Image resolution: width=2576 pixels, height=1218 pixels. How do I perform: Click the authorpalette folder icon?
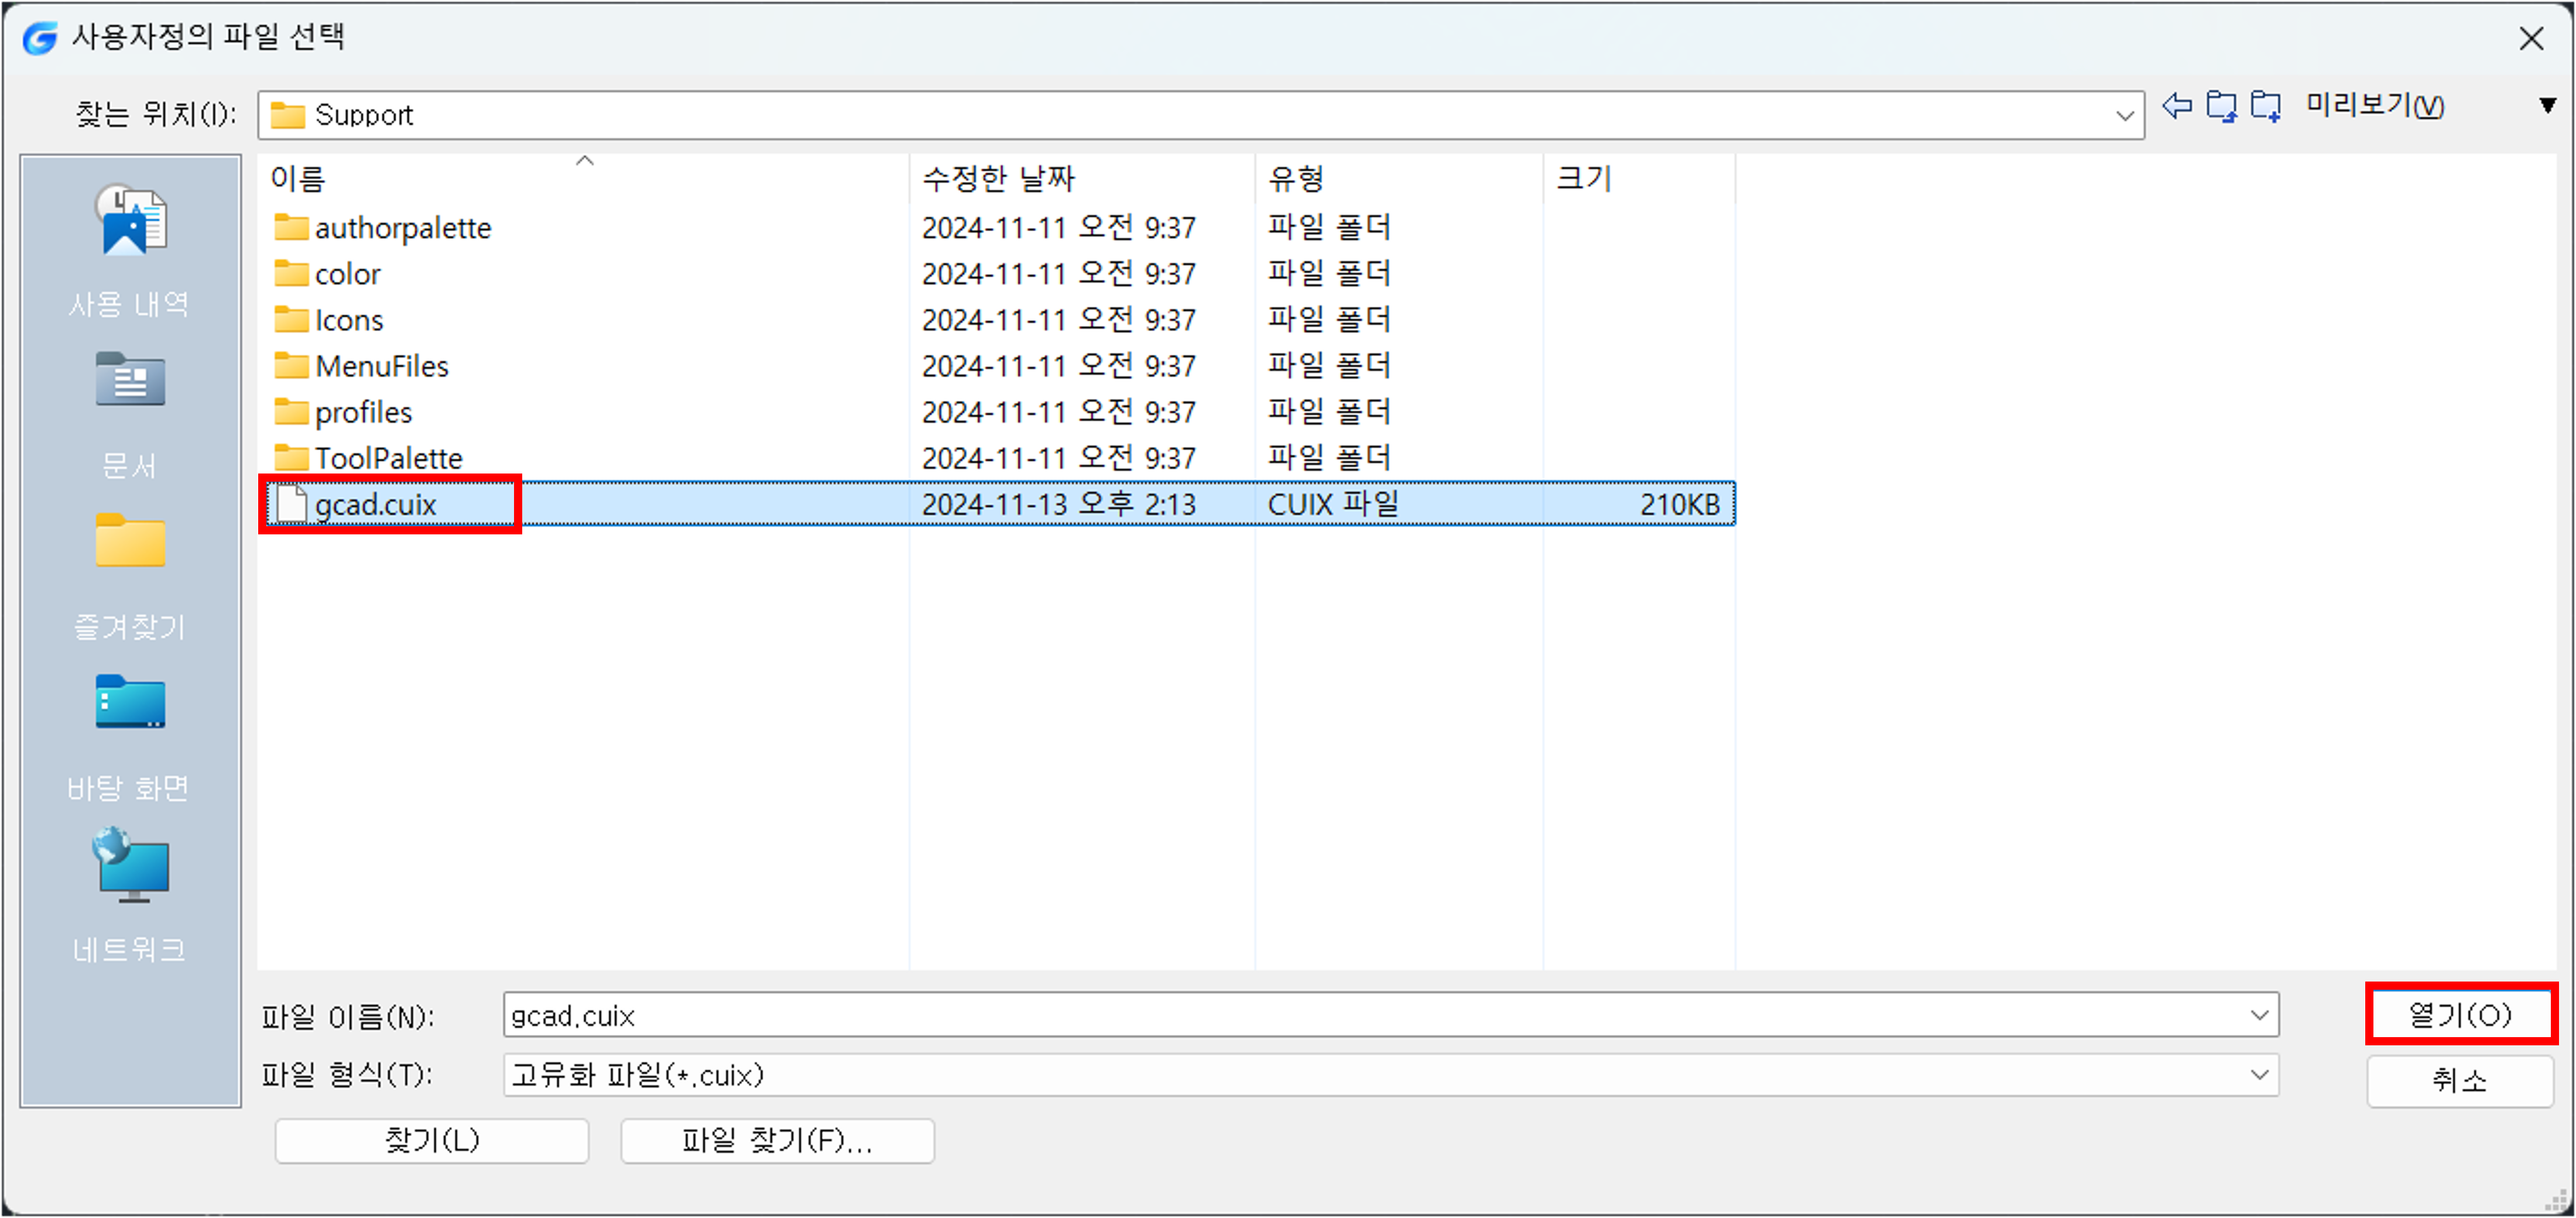tap(291, 228)
